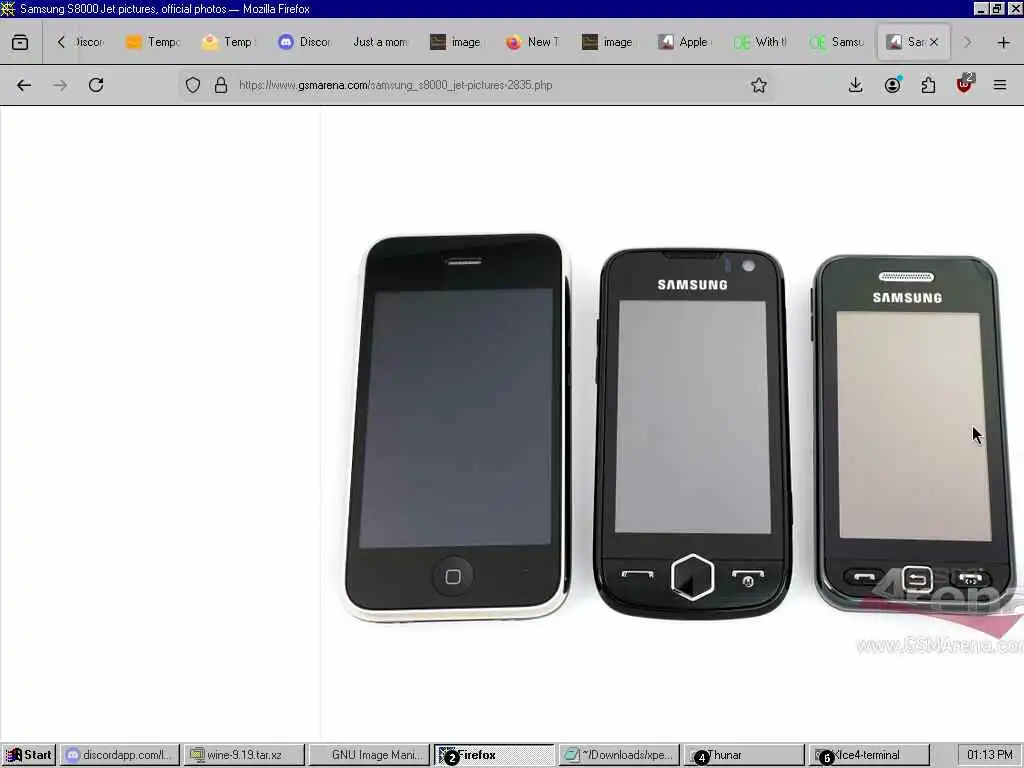The height and width of the screenshot is (768, 1024).
Task: Switch to ~/Downloads/xpe... taskbar window
Action: [x=619, y=755]
